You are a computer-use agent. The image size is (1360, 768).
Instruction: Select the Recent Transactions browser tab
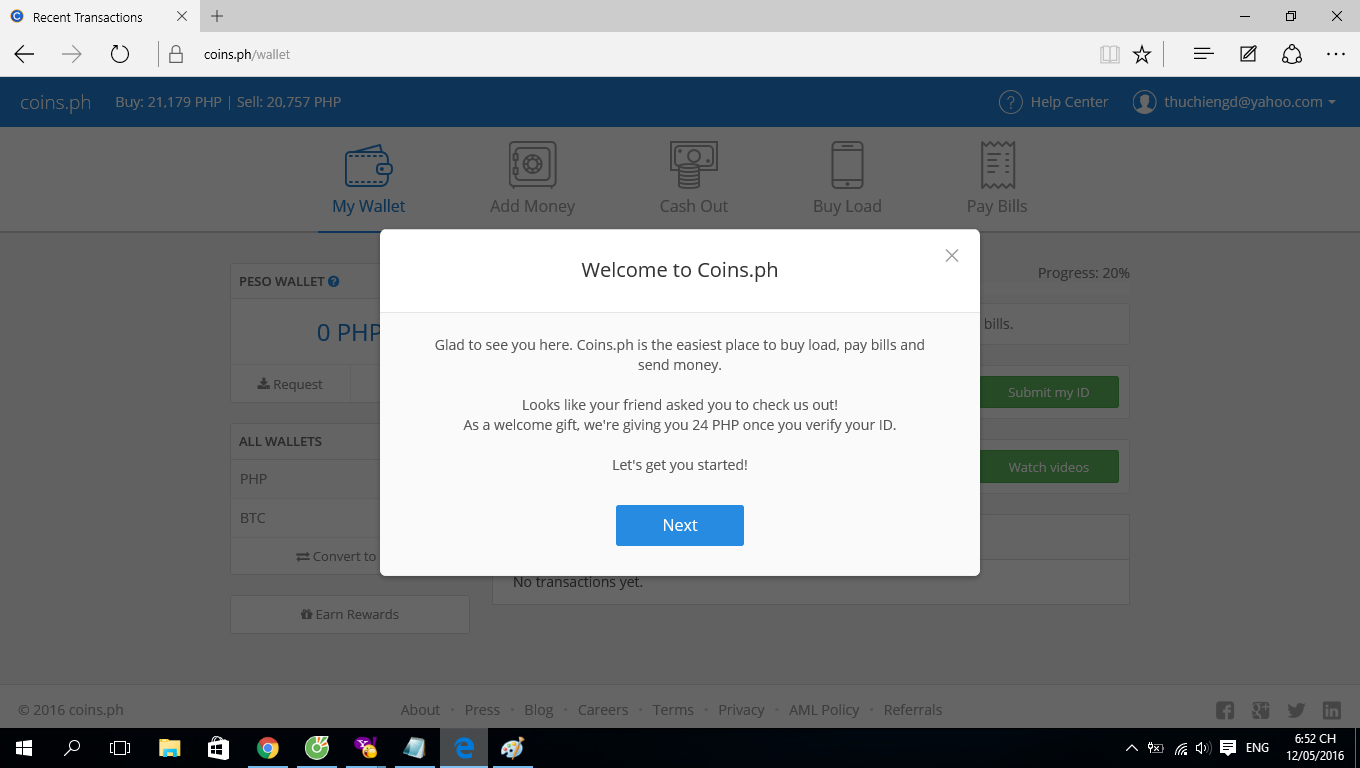tap(98, 17)
